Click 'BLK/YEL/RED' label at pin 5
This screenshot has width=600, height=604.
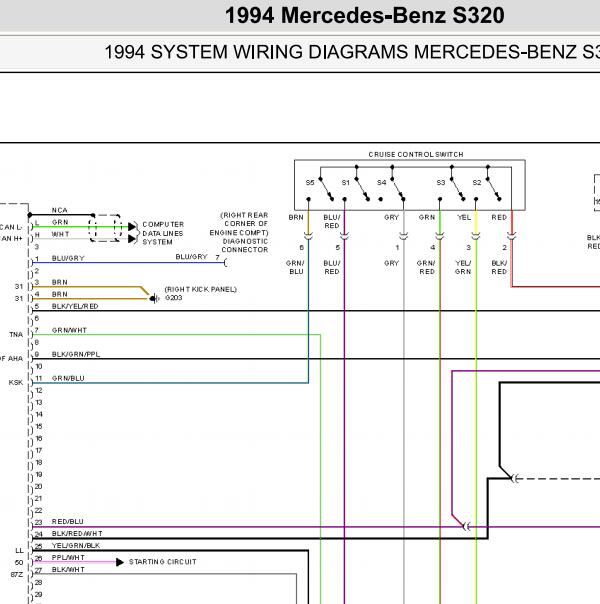tap(75, 306)
